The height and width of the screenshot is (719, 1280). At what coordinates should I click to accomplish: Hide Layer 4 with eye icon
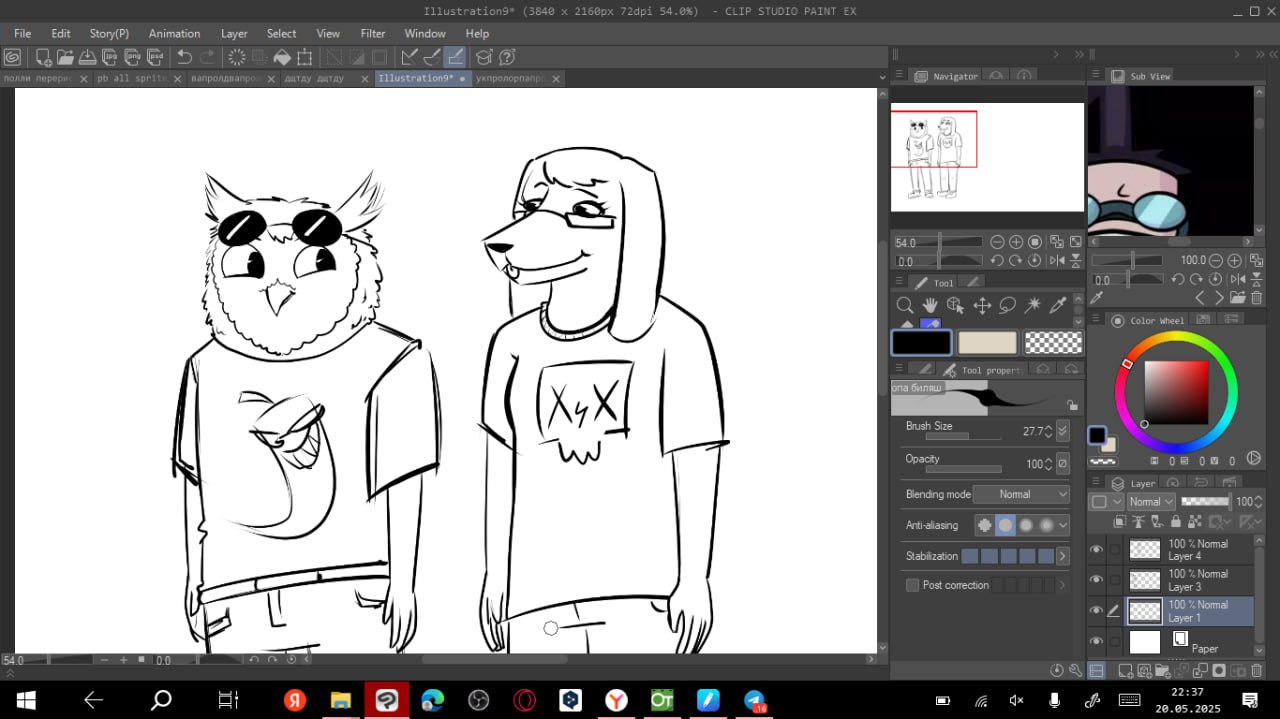point(1097,550)
